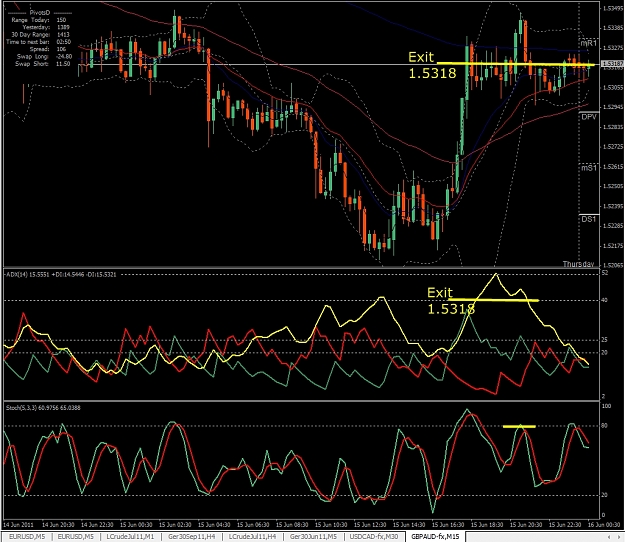Click the Time to next bar value
This screenshot has height=542, width=625.
pyautogui.click(x=64, y=42)
